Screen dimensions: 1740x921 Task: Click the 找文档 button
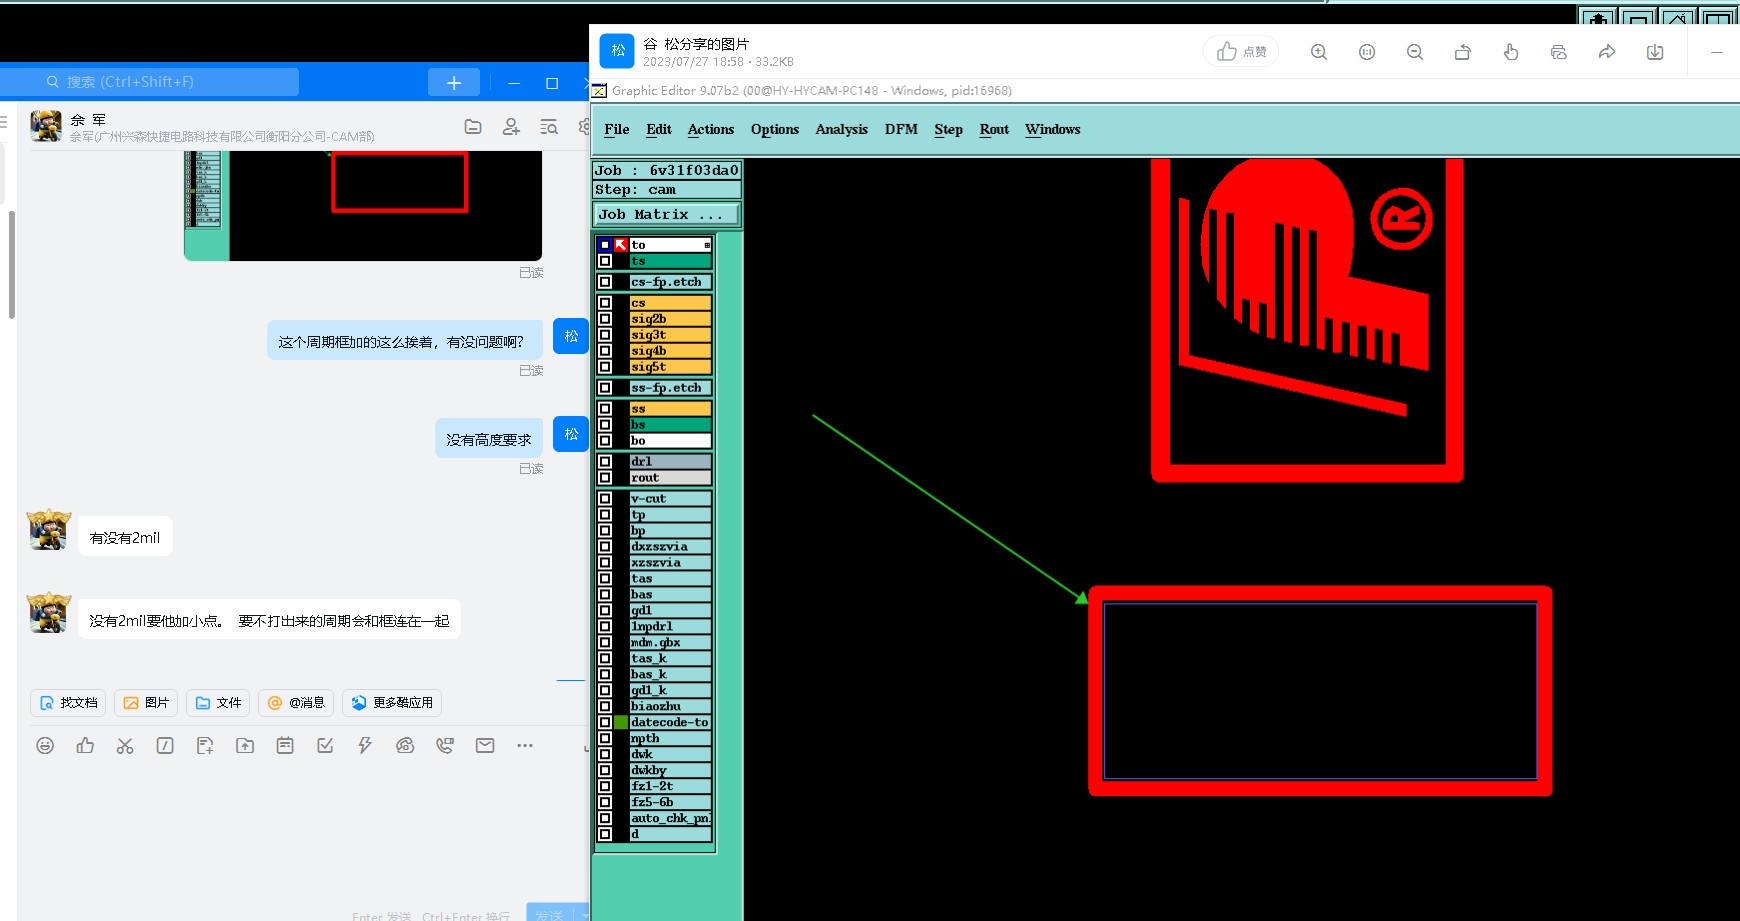68,703
